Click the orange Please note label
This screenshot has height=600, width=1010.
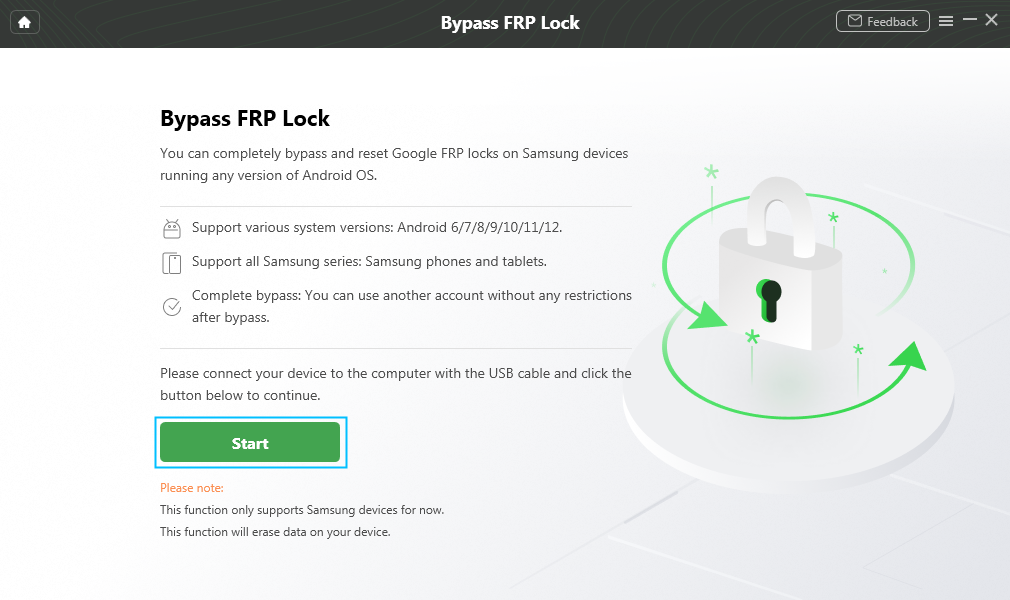pyautogui.click(x=192, y=488)
